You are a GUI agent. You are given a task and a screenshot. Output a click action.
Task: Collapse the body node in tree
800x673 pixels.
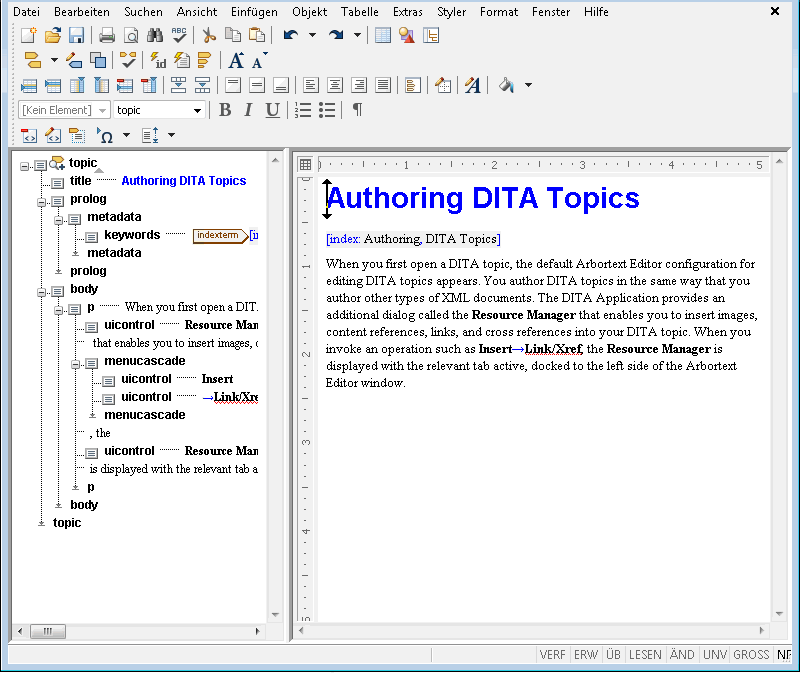click(41, 292)
